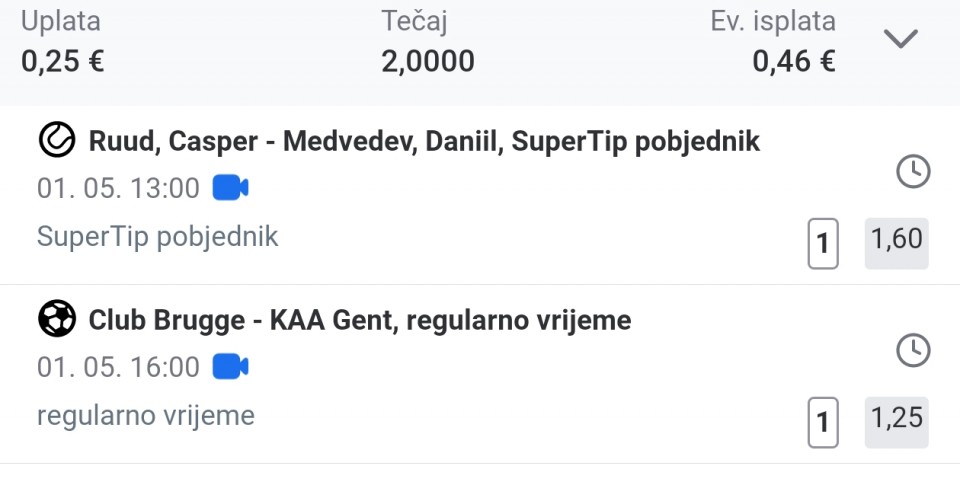Tap the 1,60 odds button
This screenshot has width=960, height=482.
tap(896, 243)
